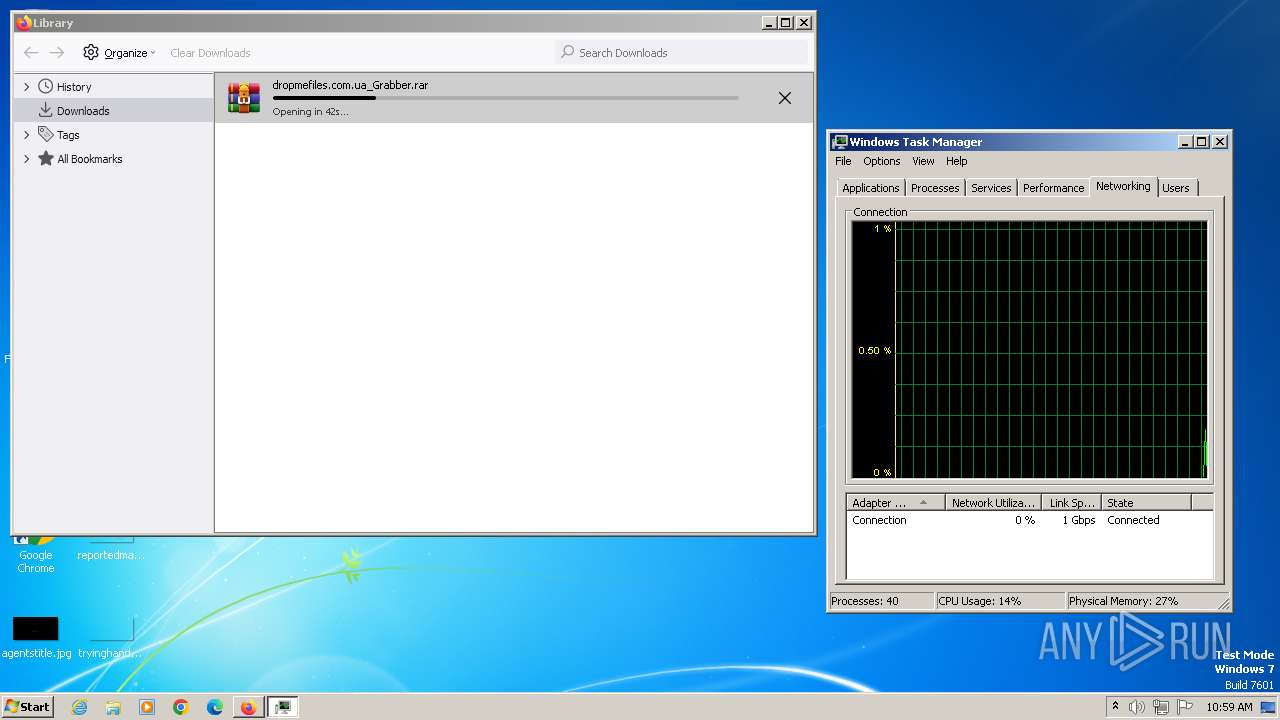Sort by Adapter Name column header

click(896, 503)
